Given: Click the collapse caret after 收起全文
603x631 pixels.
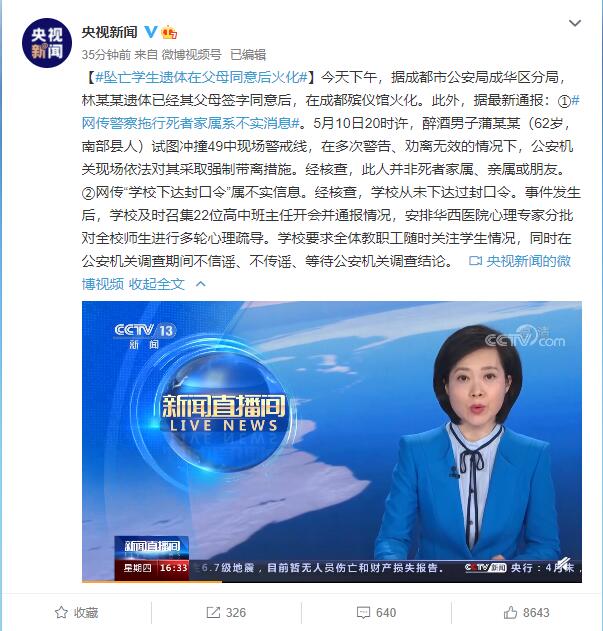Looking at the screenshot, I should click(x=200, y=284).
